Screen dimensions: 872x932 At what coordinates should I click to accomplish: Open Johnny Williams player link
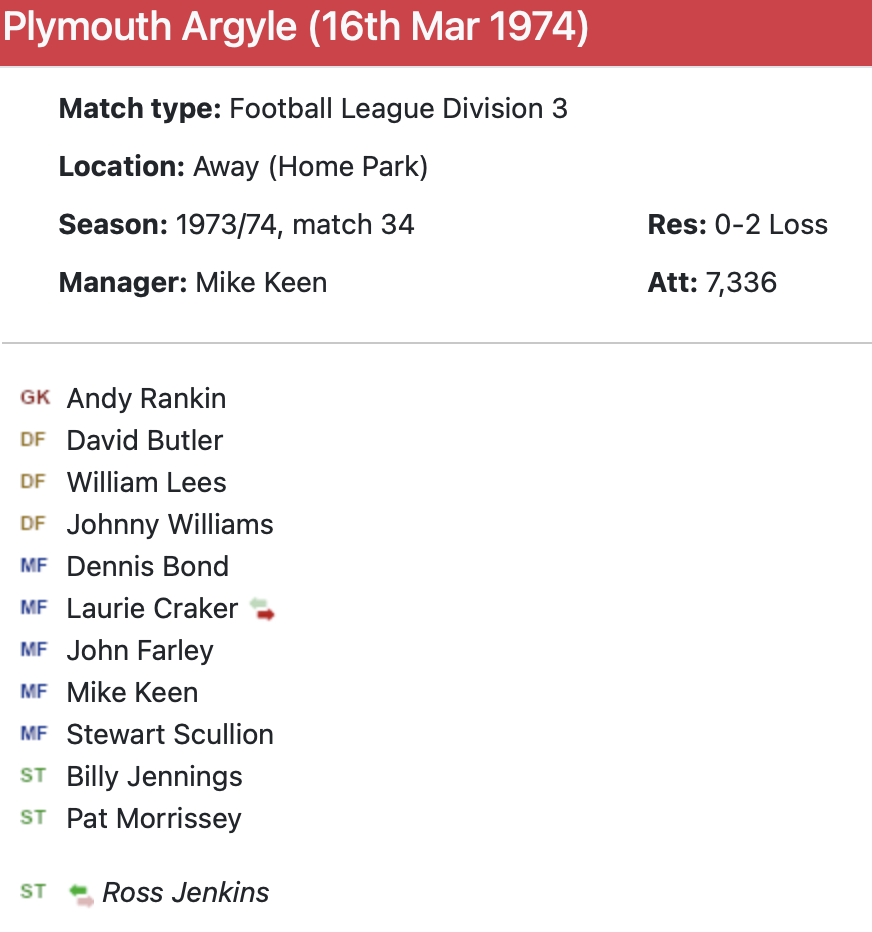pyautogui.click(x=170, y=524)
